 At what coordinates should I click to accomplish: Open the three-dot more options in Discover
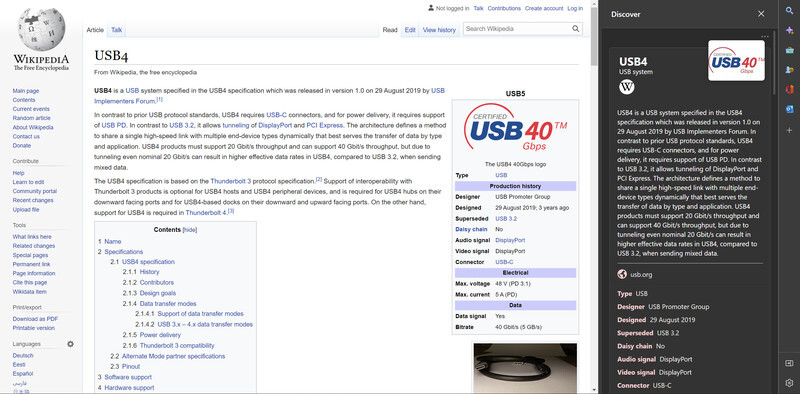(x=764, y=37)
